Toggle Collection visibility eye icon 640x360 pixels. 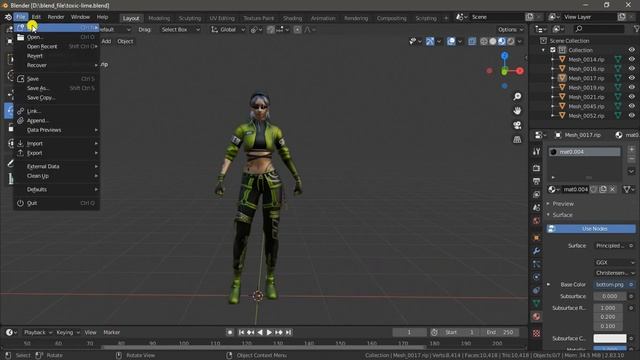click(631, 50)
